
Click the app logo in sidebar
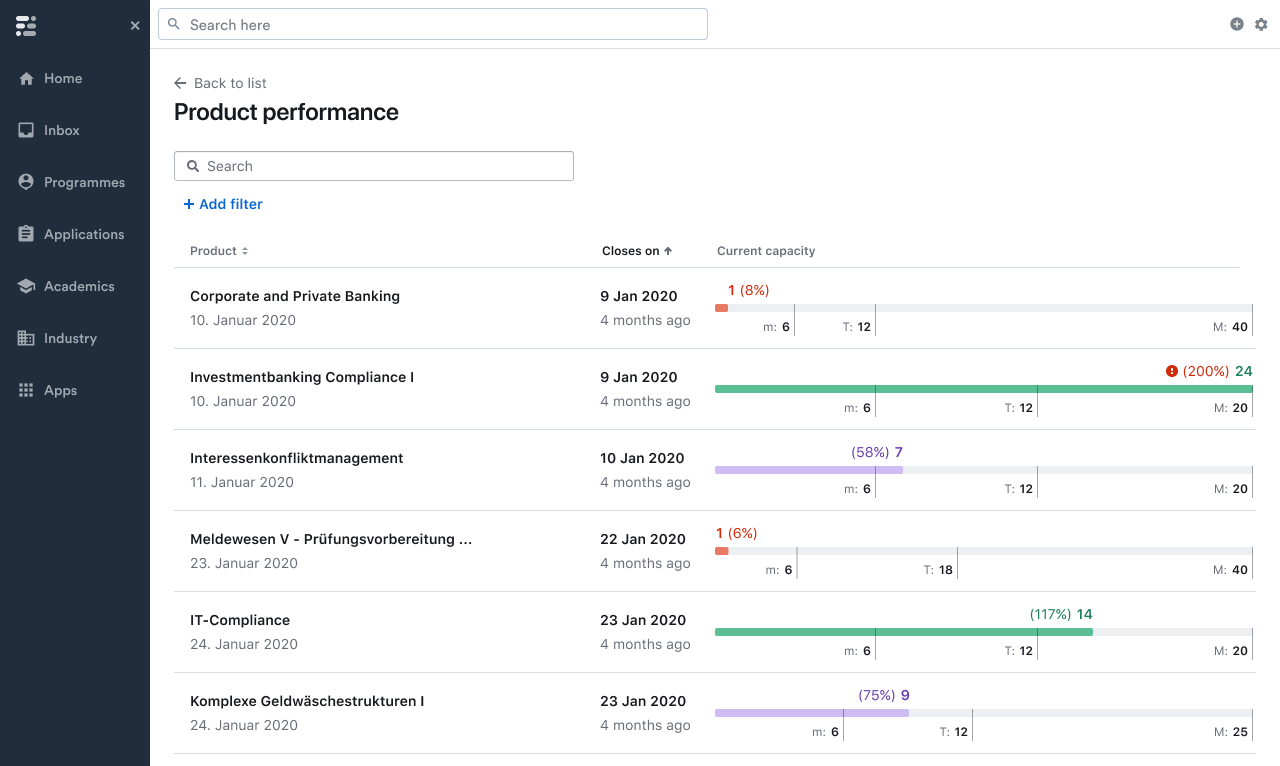[x=26, y=26]
